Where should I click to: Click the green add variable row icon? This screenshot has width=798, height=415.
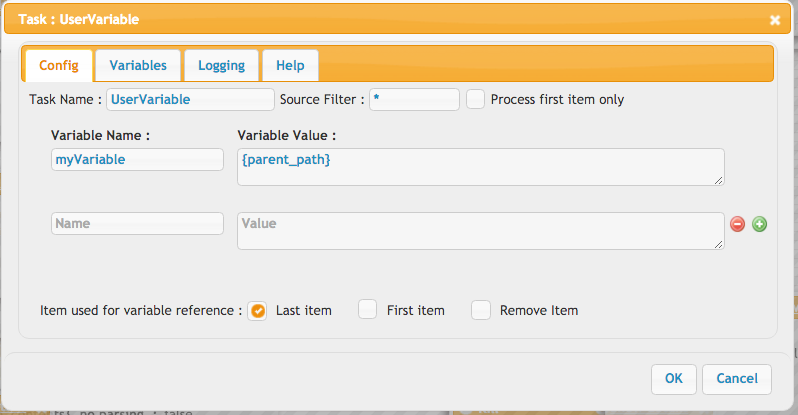759,224
